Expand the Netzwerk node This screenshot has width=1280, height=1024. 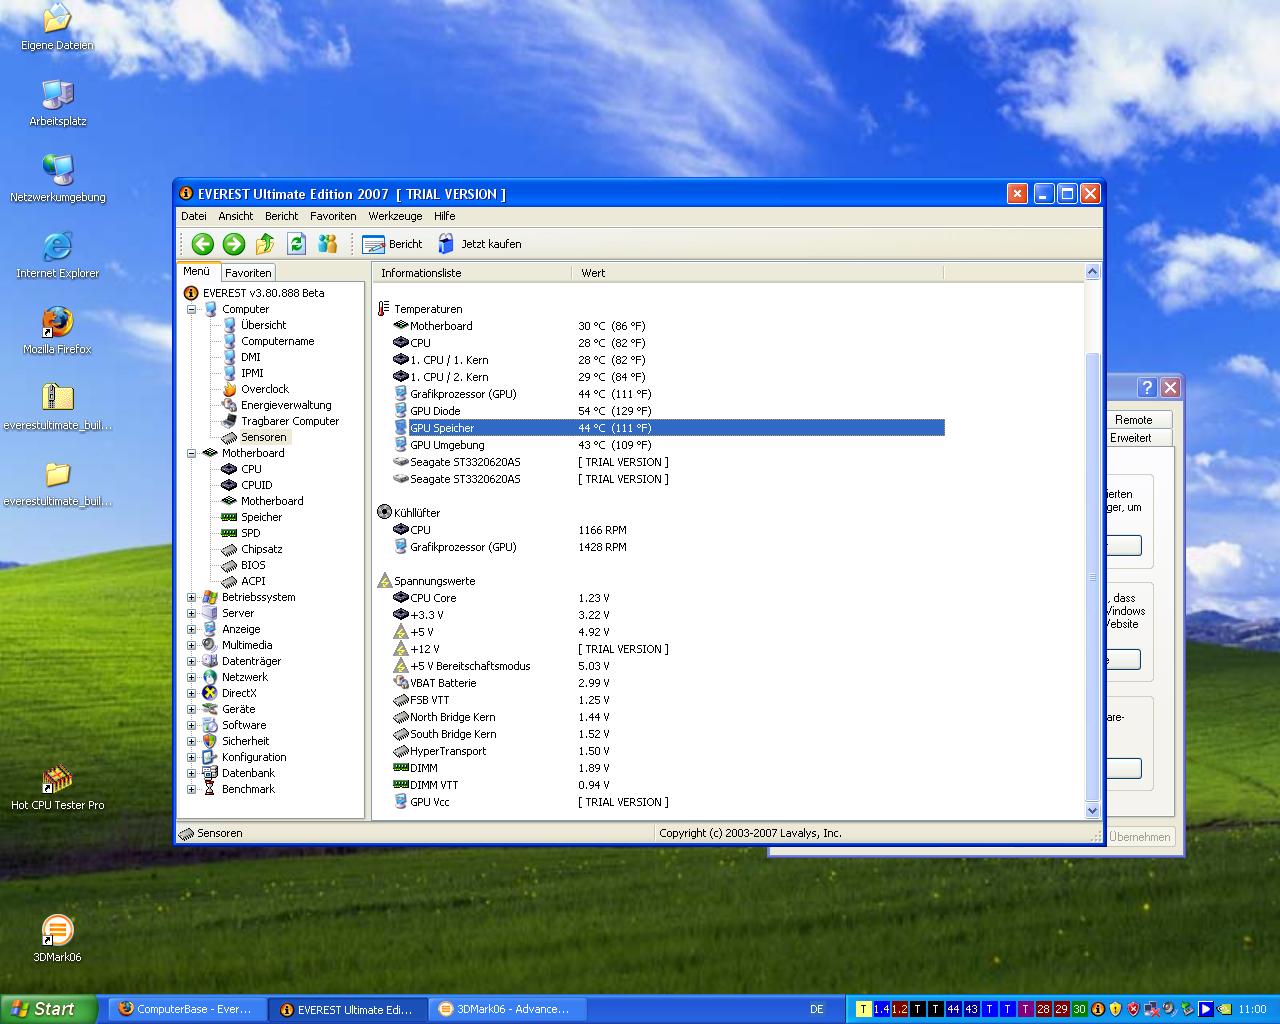[x=192, y=677]
